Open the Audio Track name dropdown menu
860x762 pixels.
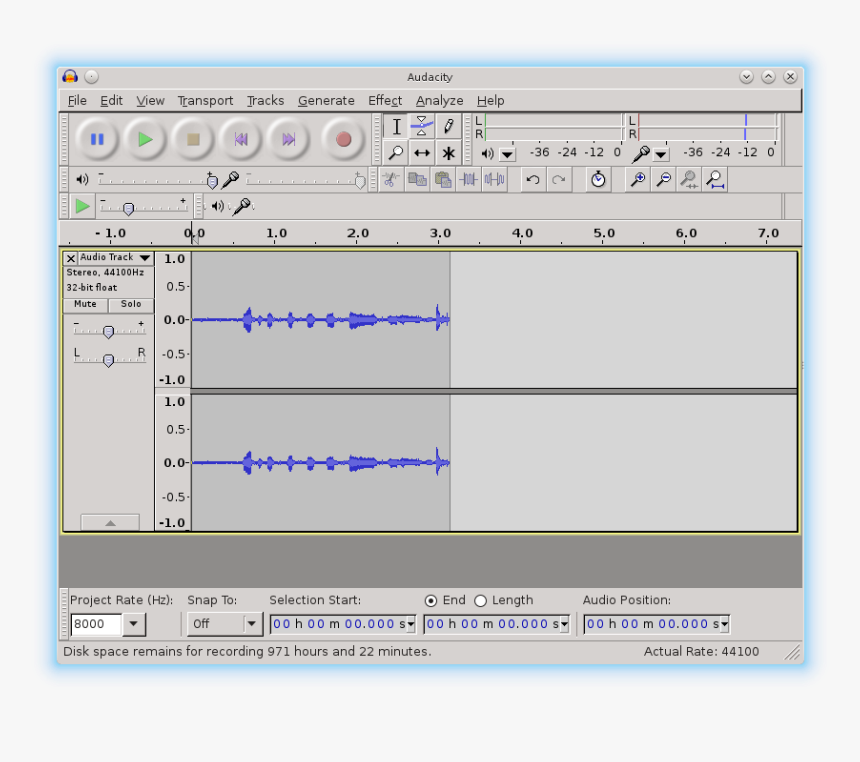[145, 257]
